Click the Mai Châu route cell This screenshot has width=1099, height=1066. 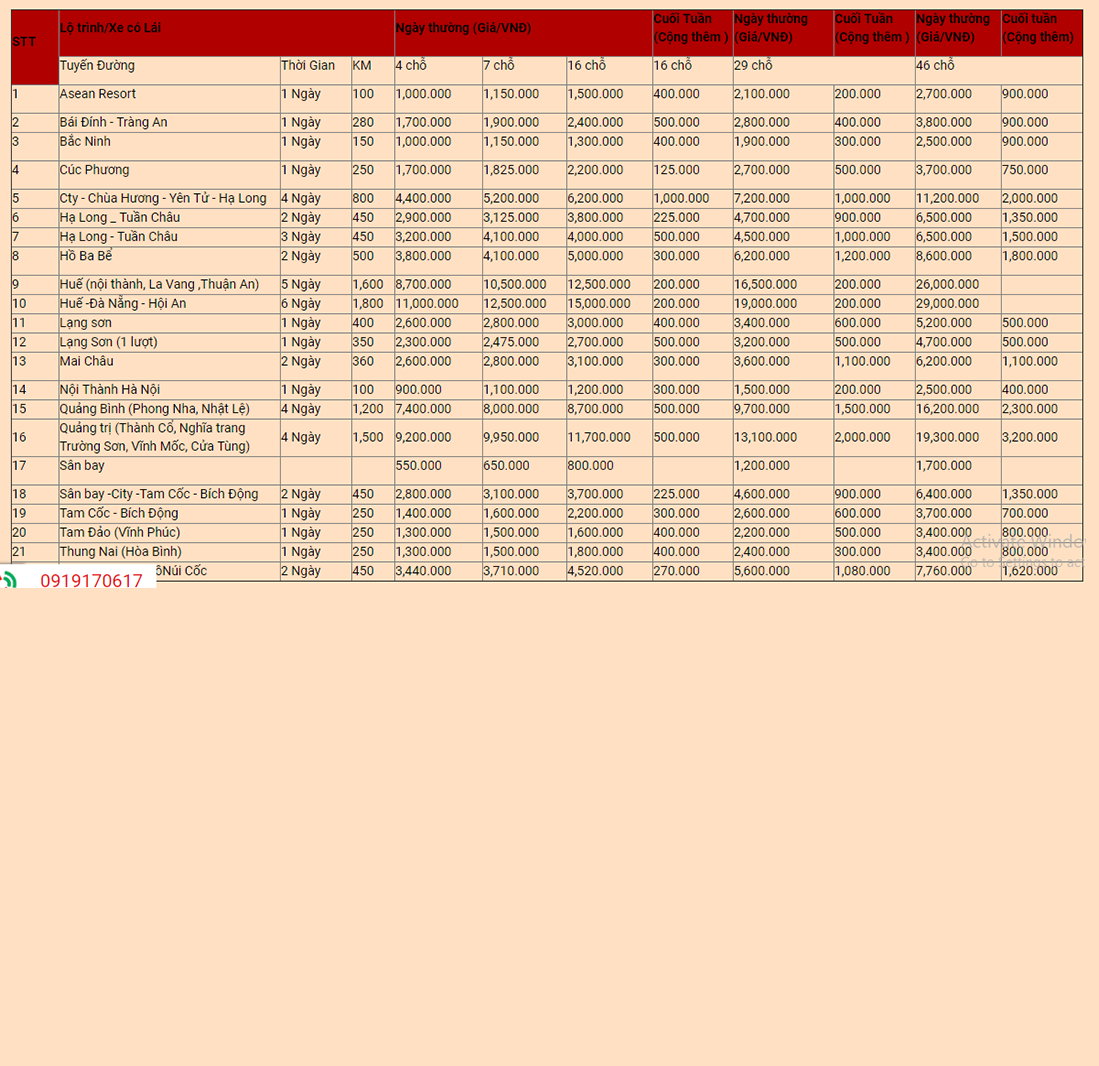tap(86, 361)
